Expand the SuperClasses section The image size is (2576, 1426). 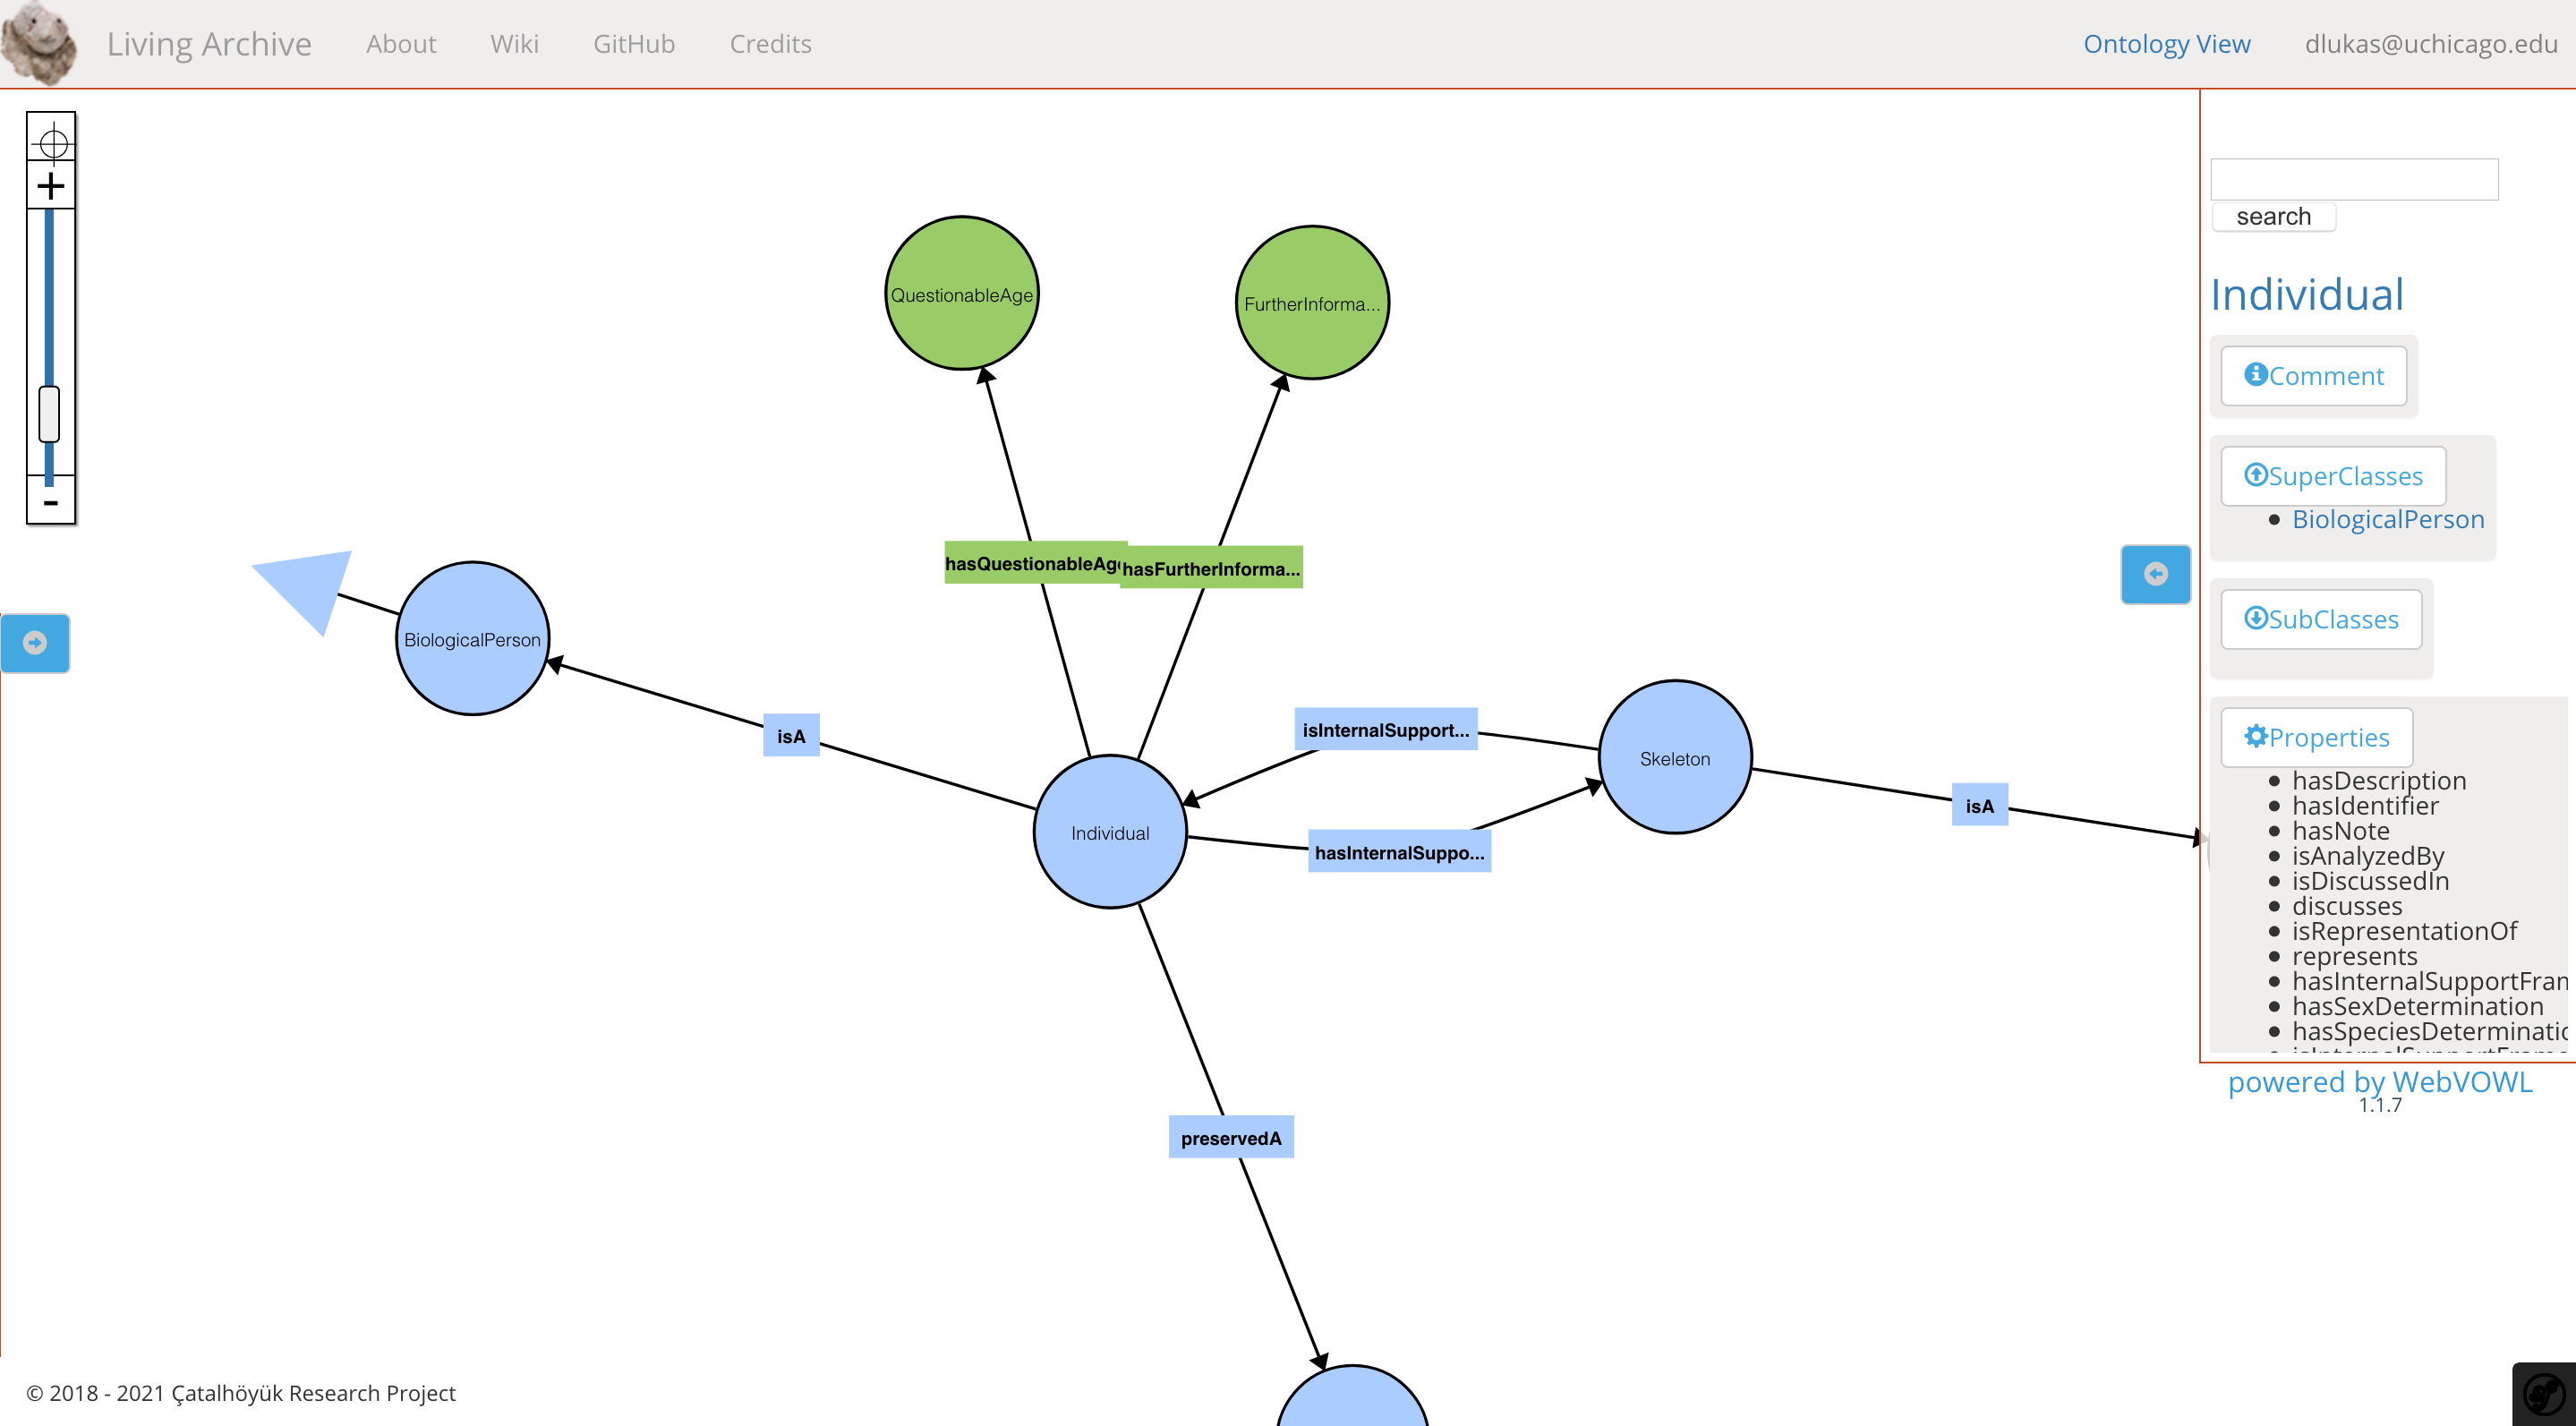click(2333, 476)
